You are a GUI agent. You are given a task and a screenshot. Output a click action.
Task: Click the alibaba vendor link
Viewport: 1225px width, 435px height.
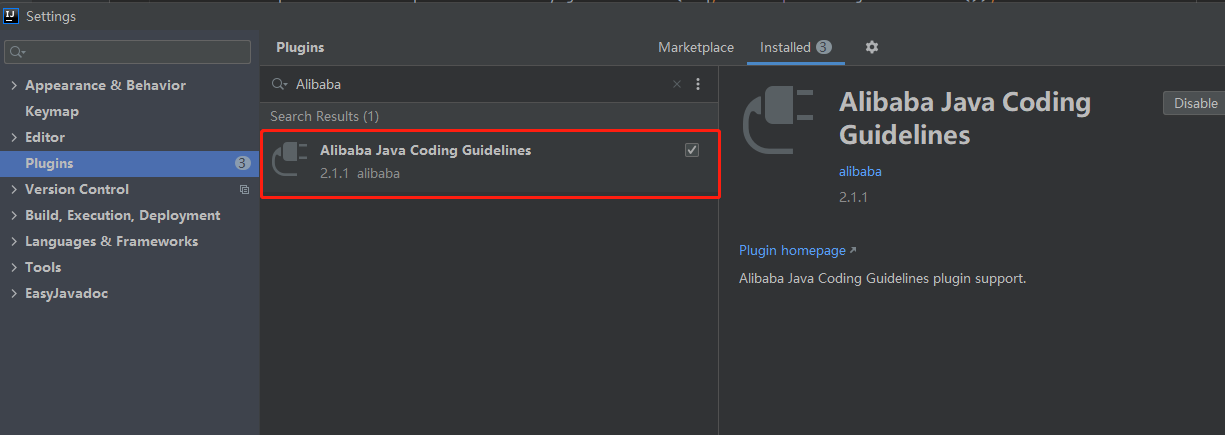pyautogui.click(x=860, y=171)
